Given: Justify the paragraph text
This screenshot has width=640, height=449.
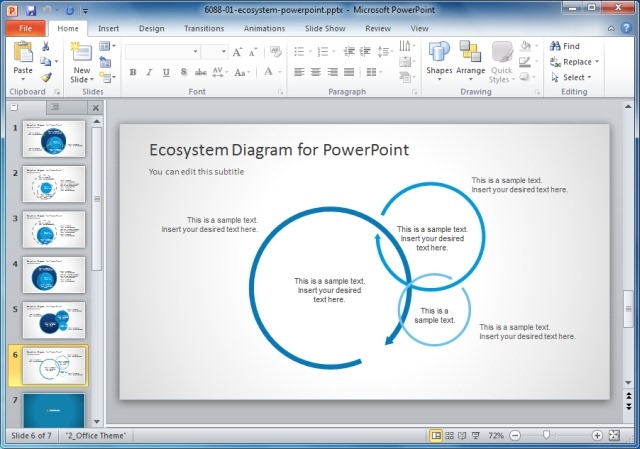Looking at the screenshot, I should click(349, 72).
